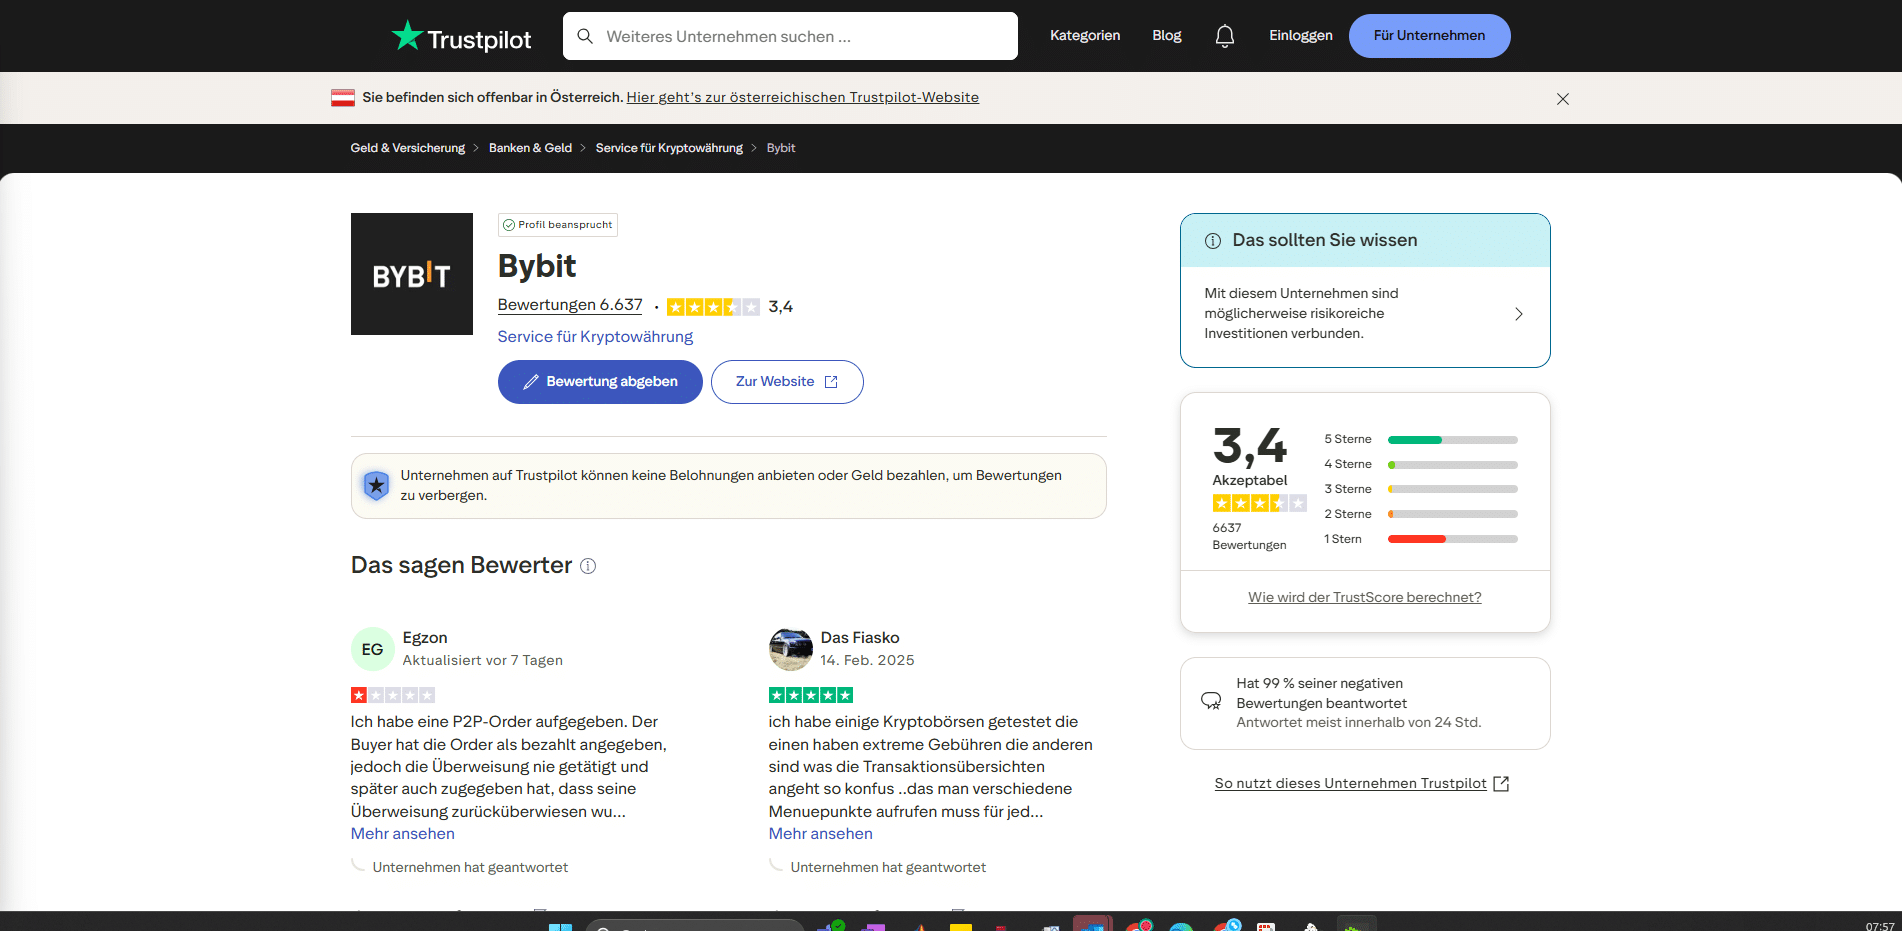Click the Bybit company logo

pyautogui.click(x=412, y=274)
